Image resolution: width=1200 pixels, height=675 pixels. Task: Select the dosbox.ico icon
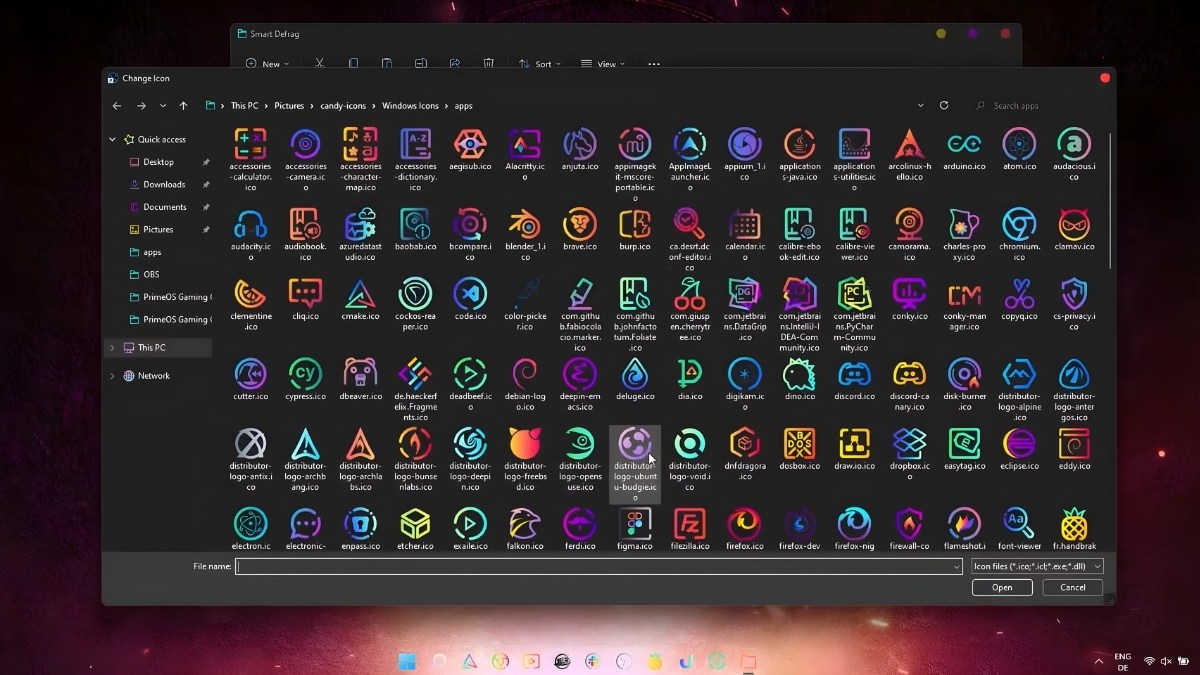pyautogui.click(x=800, y=450)
